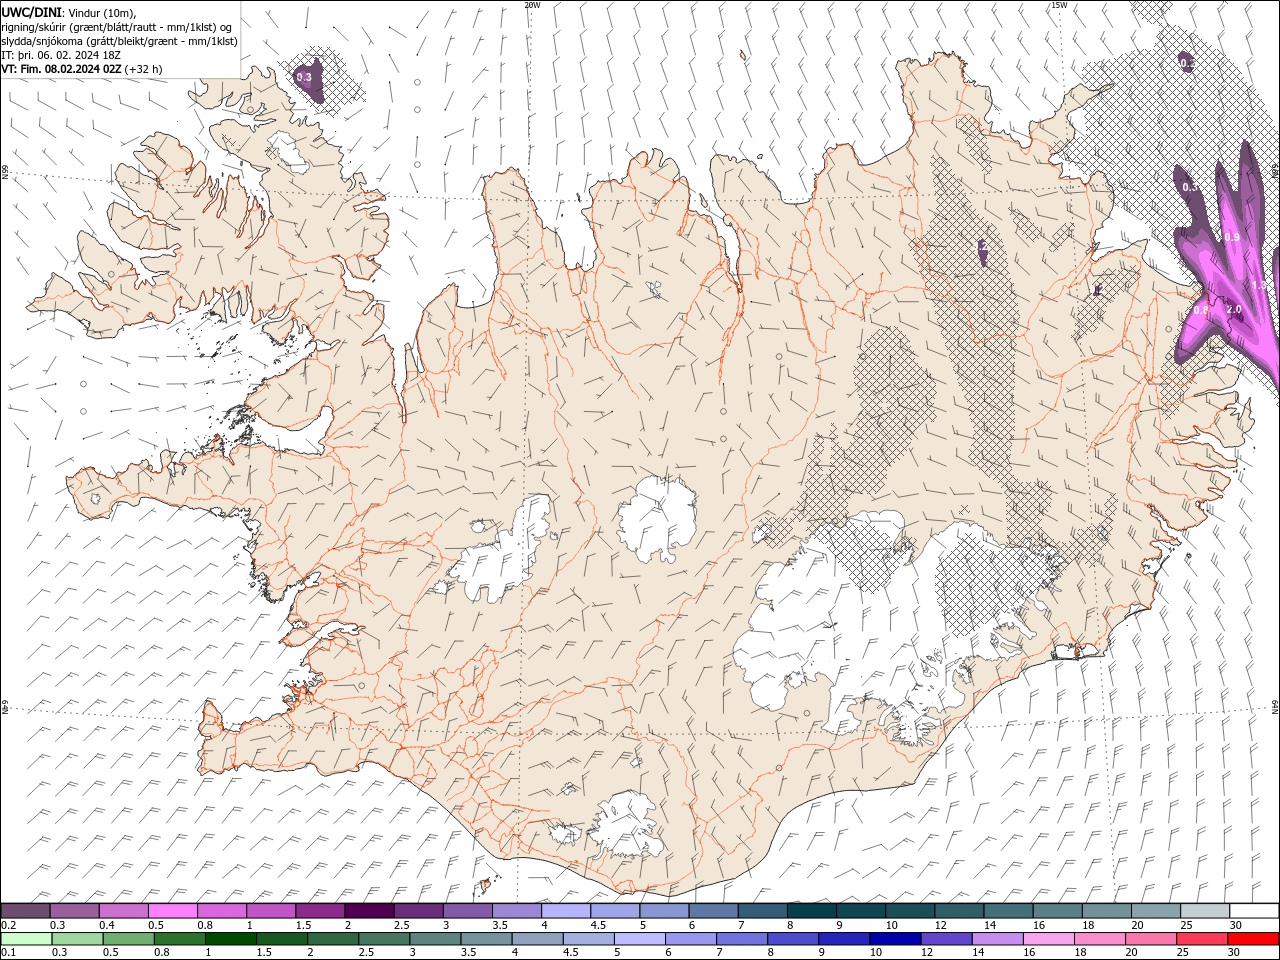The height and width of the screenshot is (960, 1280).
Task: Click the palest green 0.1 rain swatch
Action: click(x=26, y=939)
